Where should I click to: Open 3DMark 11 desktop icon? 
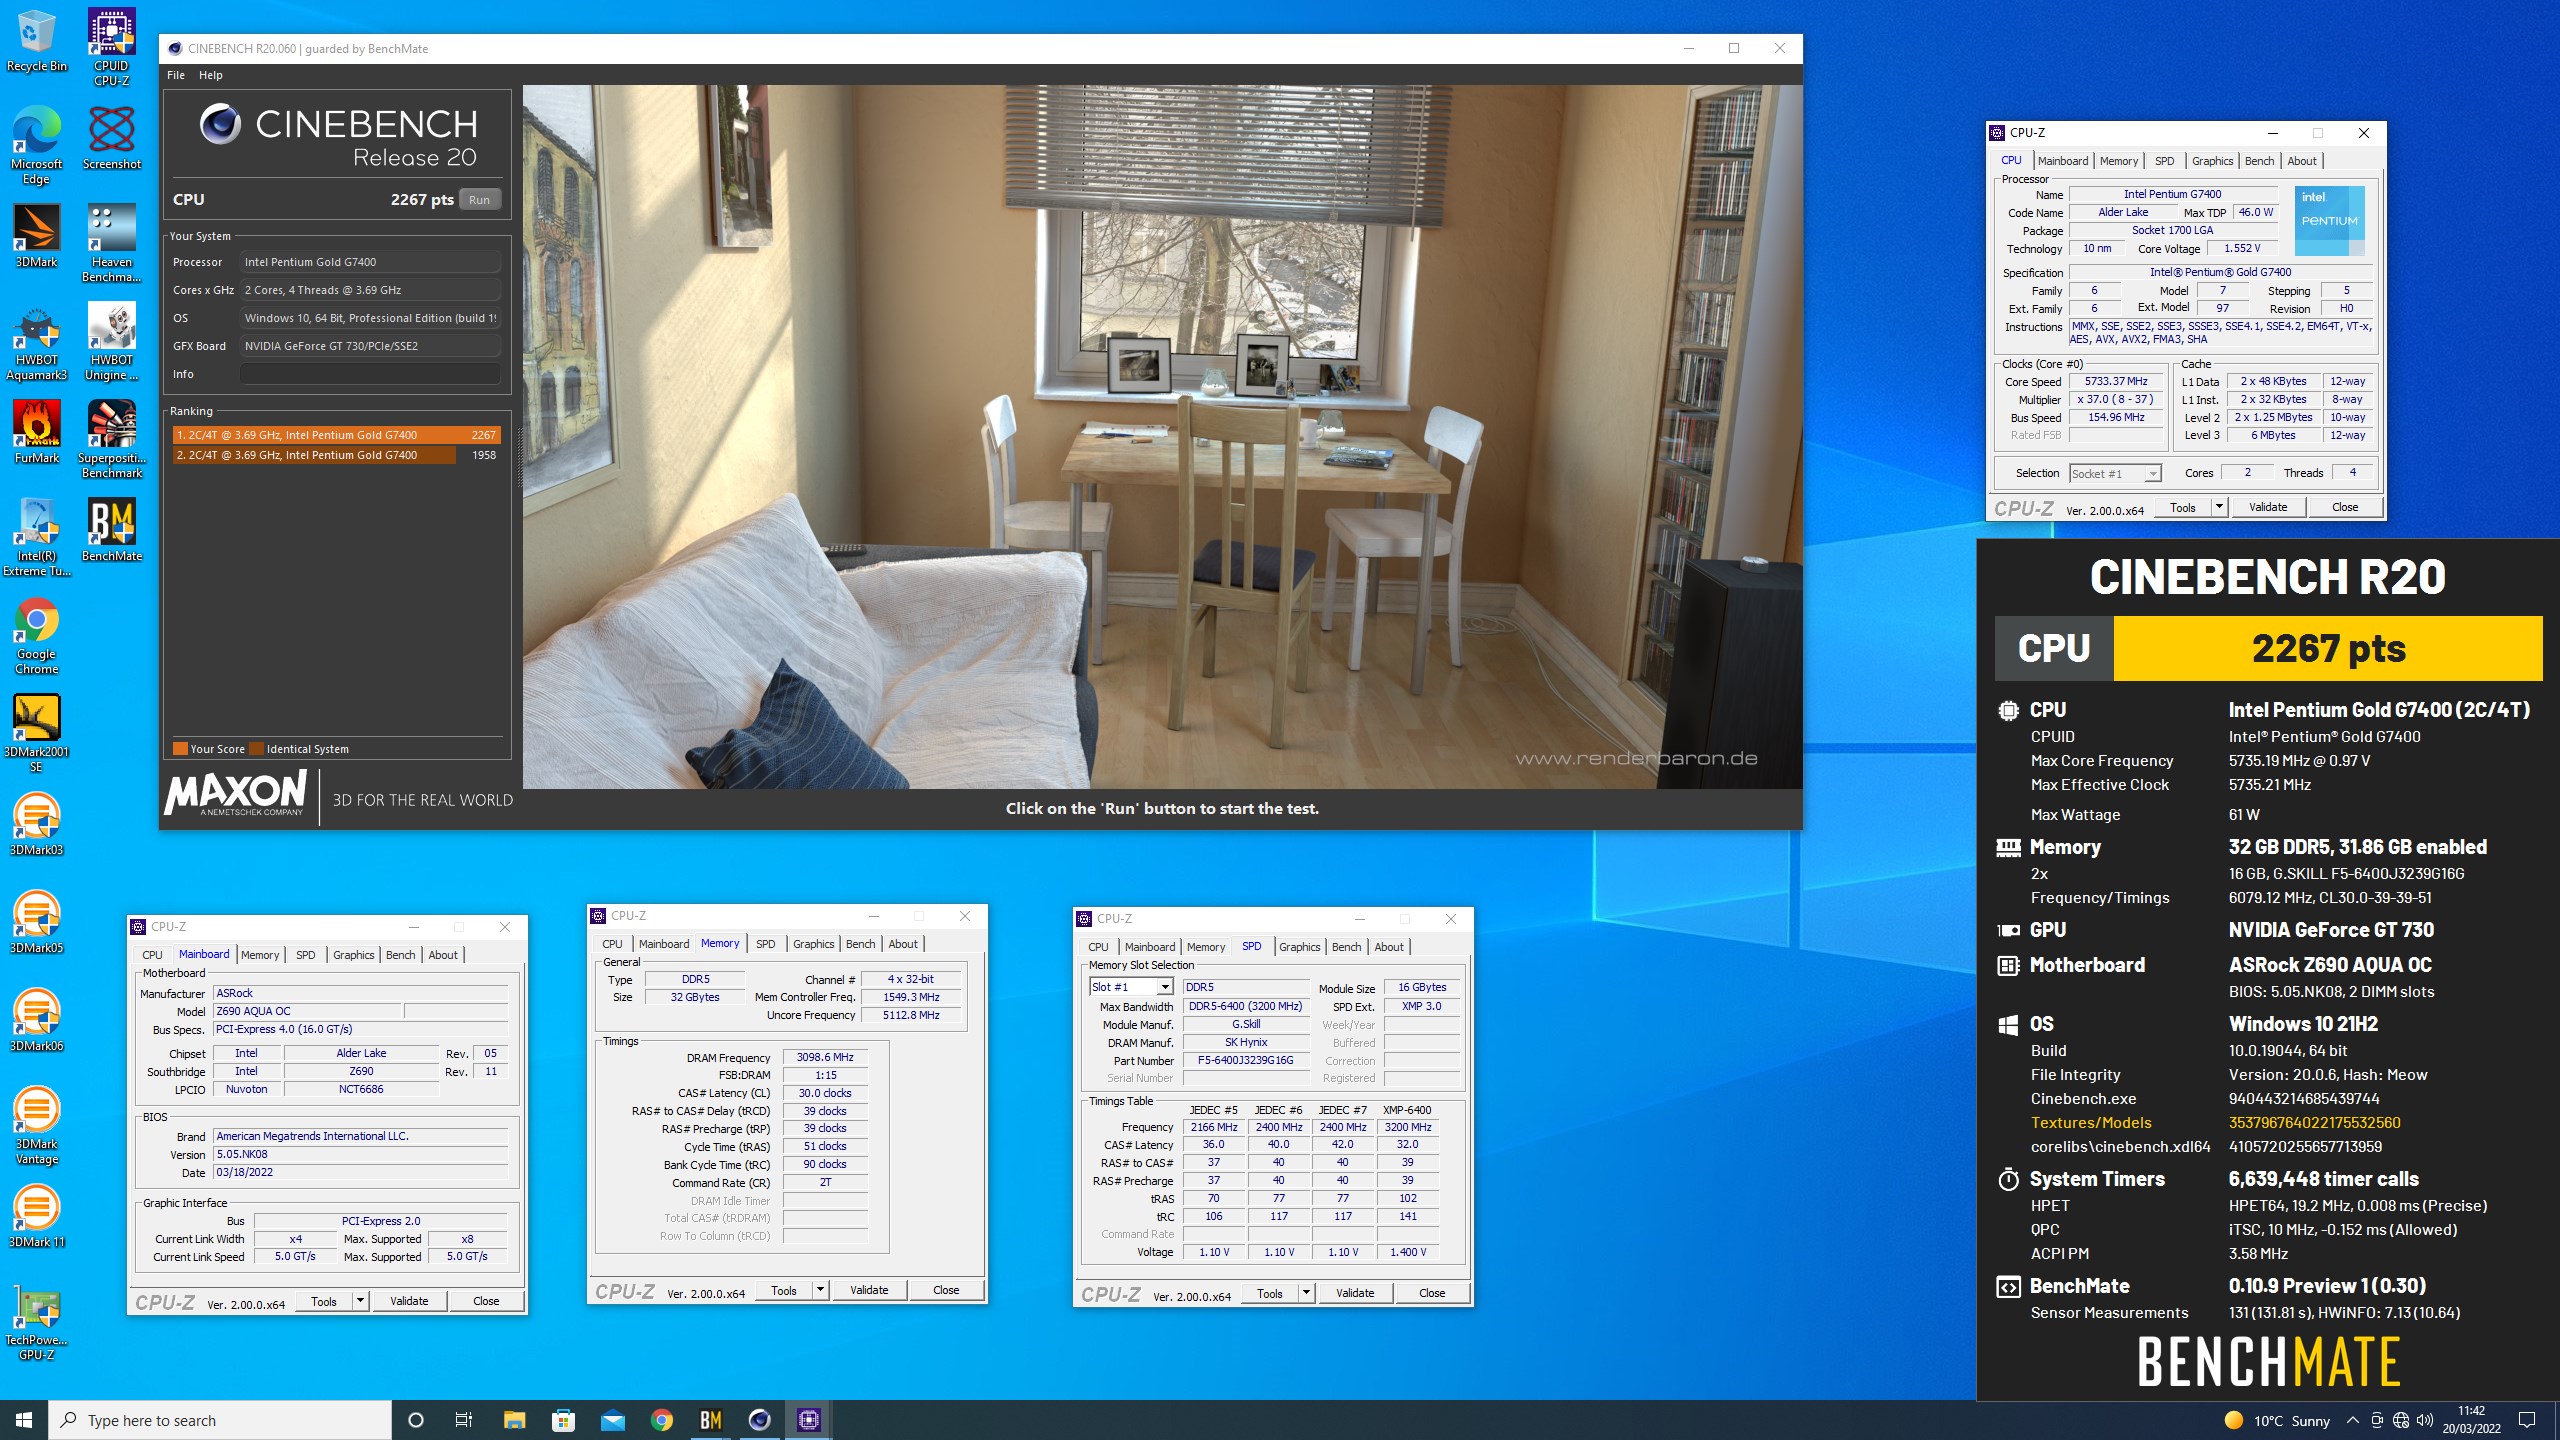[x=36, y=1215]
